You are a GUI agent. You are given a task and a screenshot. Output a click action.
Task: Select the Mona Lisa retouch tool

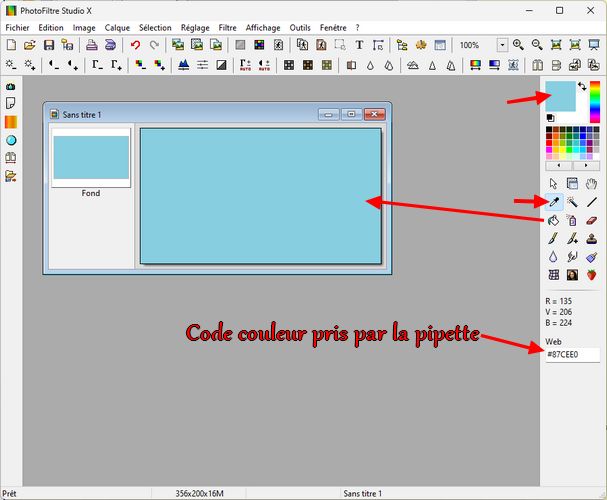click(x=572, y=275)
